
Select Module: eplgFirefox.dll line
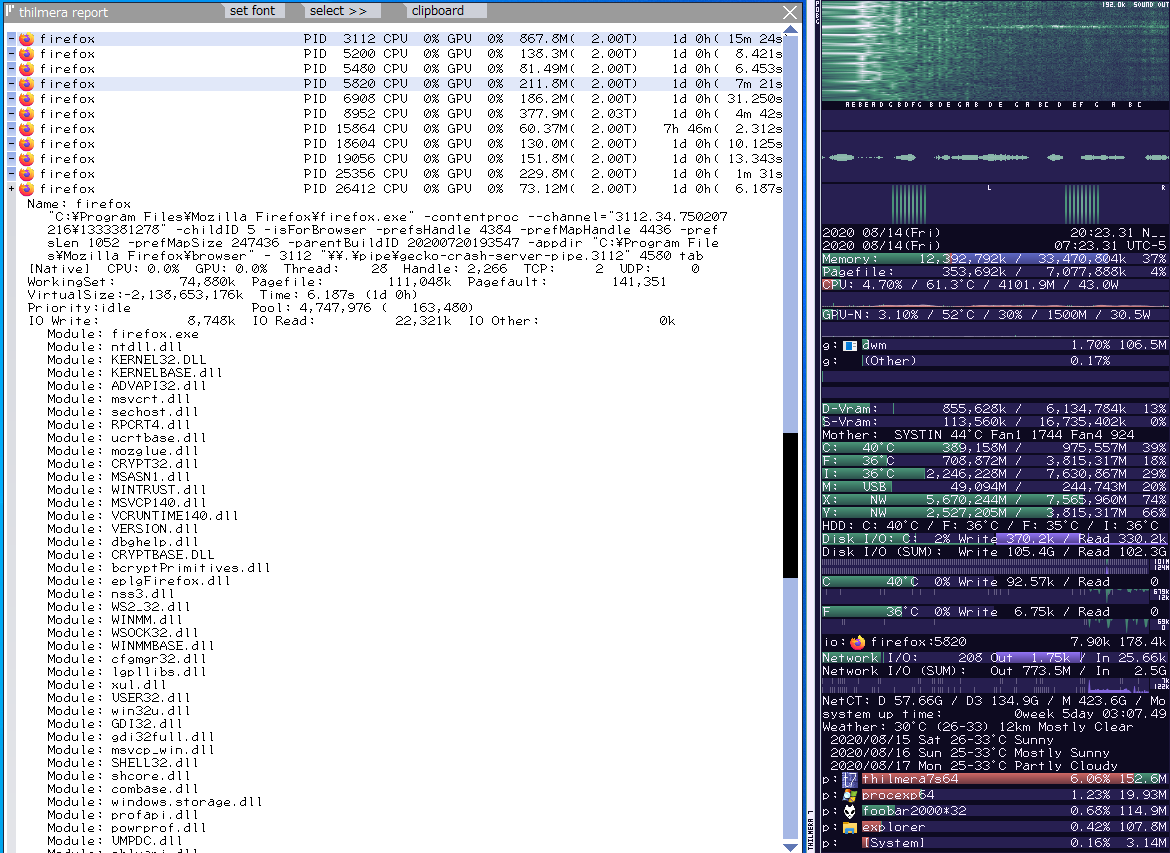139,581
